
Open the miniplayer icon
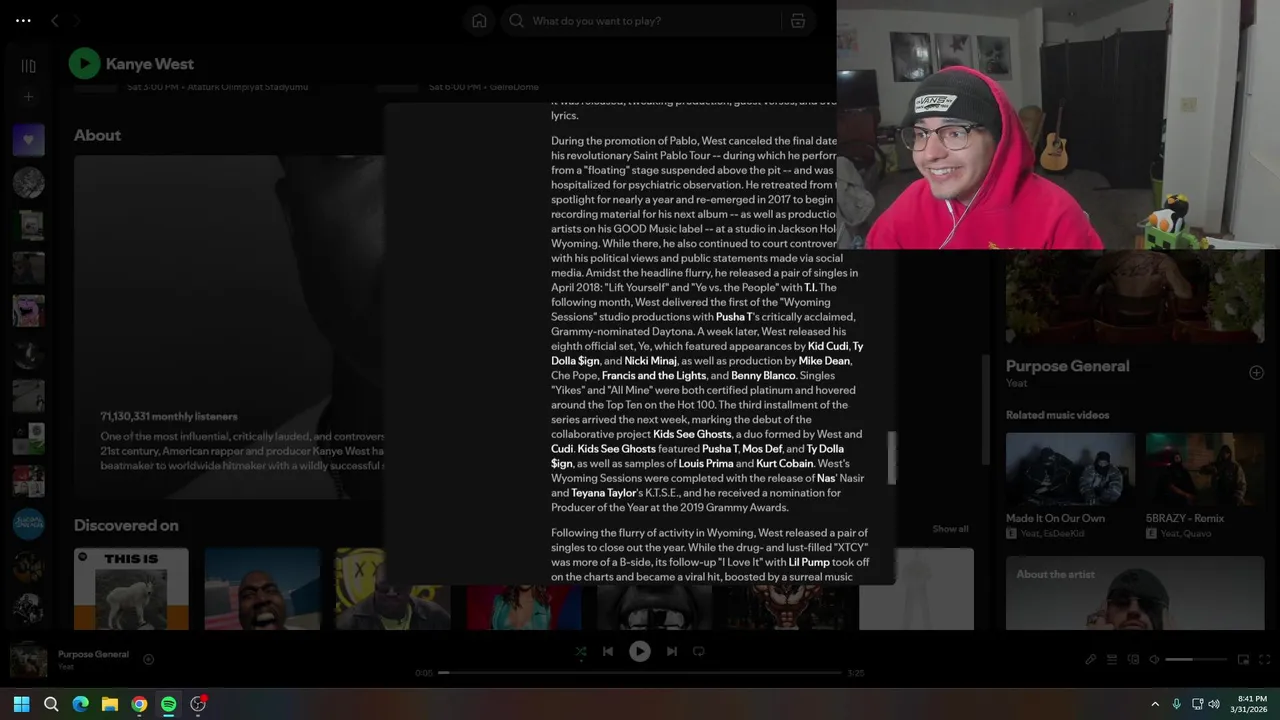[x=1243, y=659]
